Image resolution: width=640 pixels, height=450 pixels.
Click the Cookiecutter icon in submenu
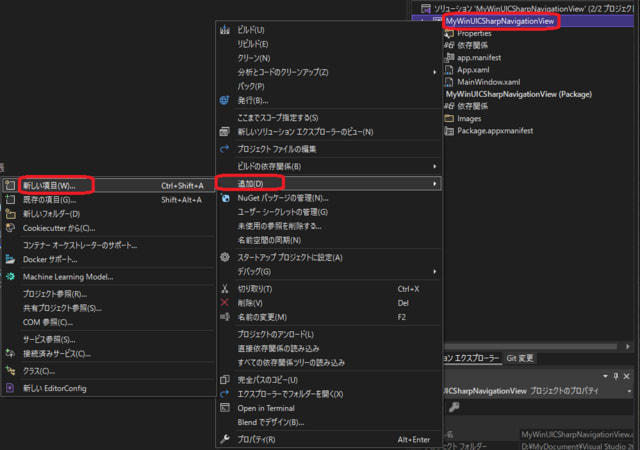pyautogui.click(x=11, y=228)
